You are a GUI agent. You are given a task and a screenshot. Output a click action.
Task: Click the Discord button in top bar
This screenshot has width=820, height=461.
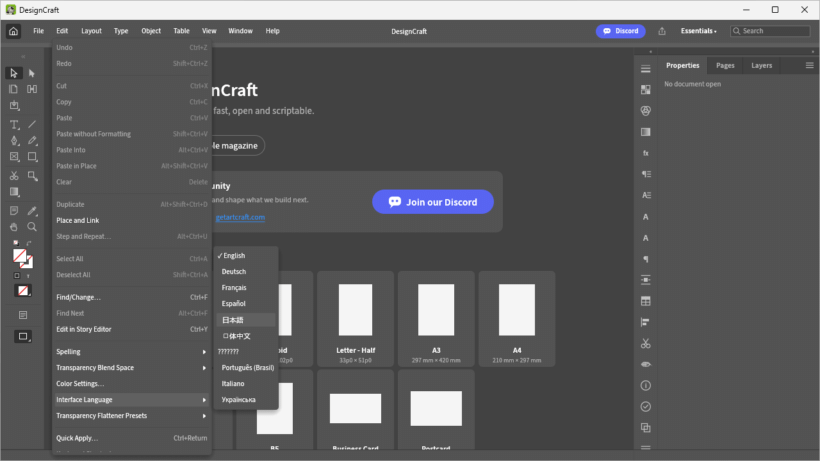click(x=620, y=31)
